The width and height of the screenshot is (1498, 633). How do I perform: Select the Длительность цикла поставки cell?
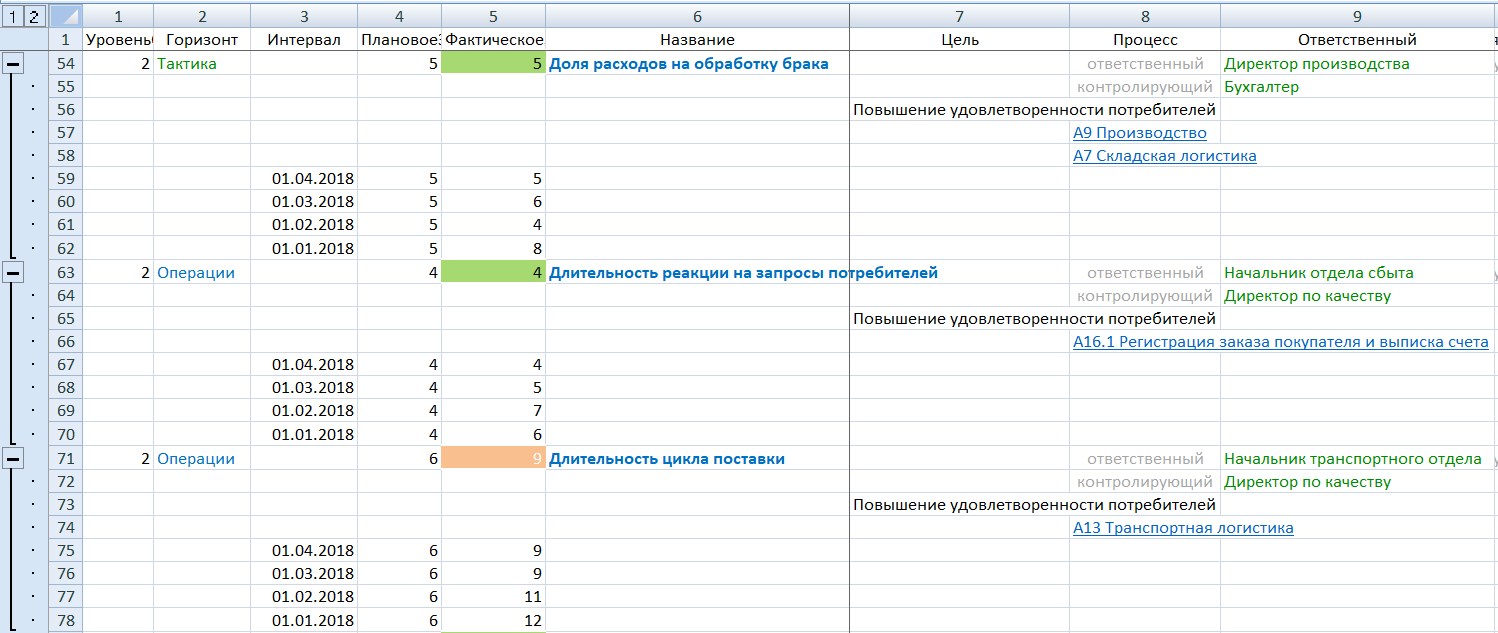click(667, 459)
